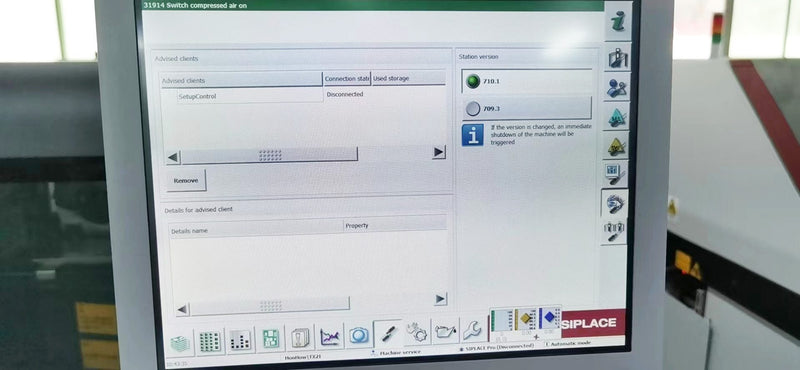This screenshot has height=370, width=800.
Task: Select station version 709.3
Action: [x=527, y=108]
